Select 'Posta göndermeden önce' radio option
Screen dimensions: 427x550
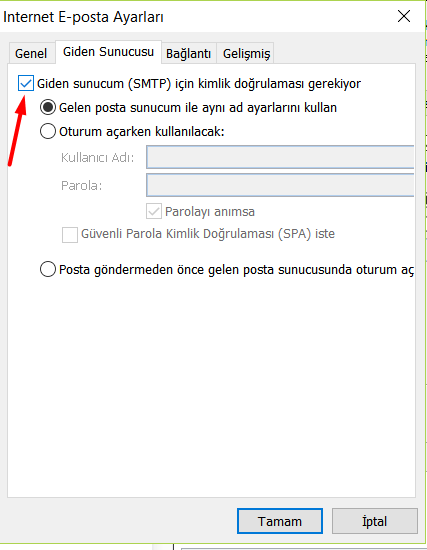coord(48,269)
